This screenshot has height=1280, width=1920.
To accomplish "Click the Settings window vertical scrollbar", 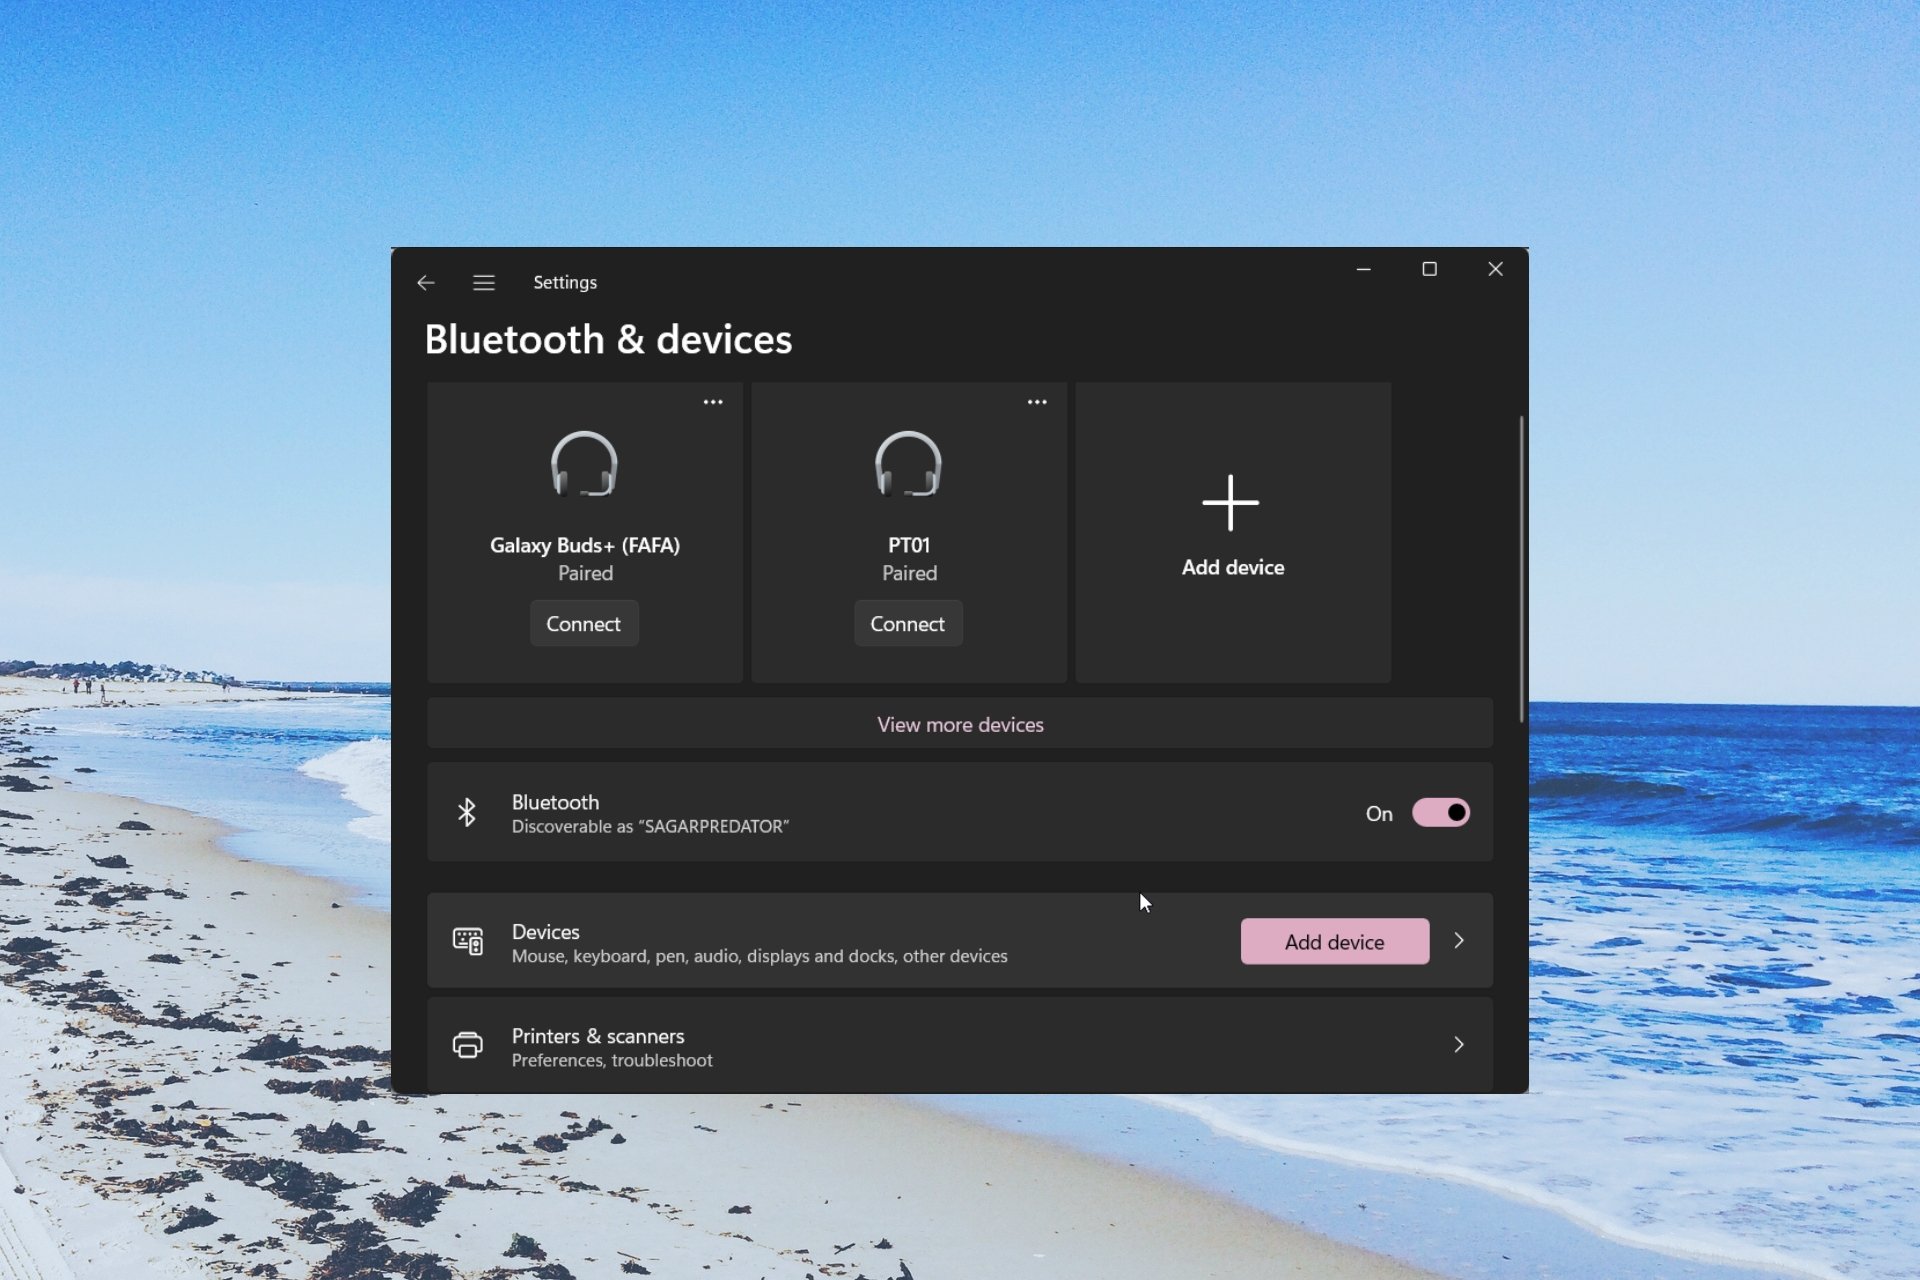I will tap(1522, 570).
